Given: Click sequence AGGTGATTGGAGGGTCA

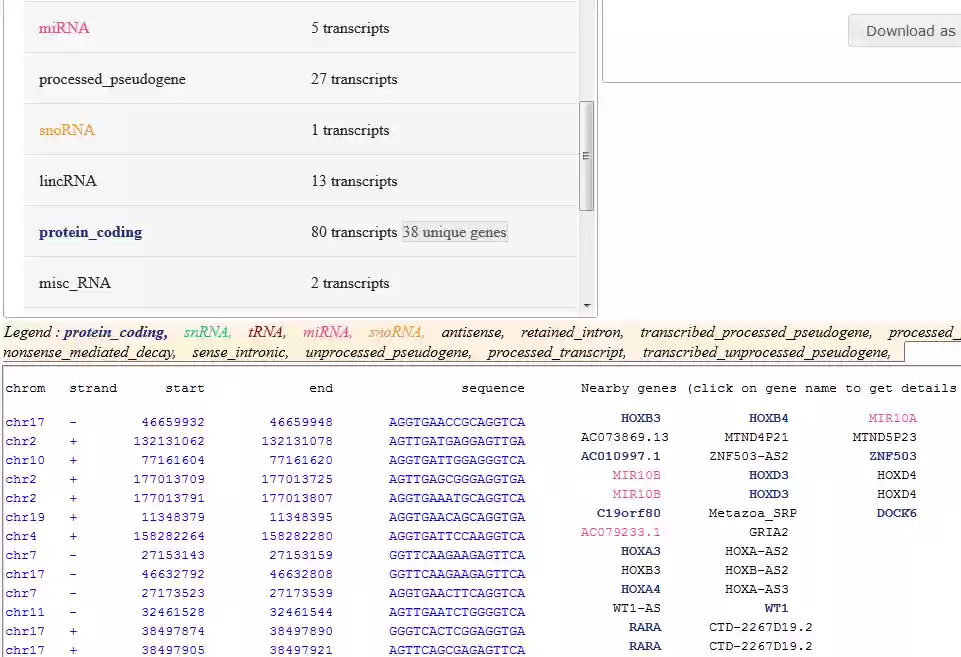Looking at the screenshot, I should coord(457,460).
